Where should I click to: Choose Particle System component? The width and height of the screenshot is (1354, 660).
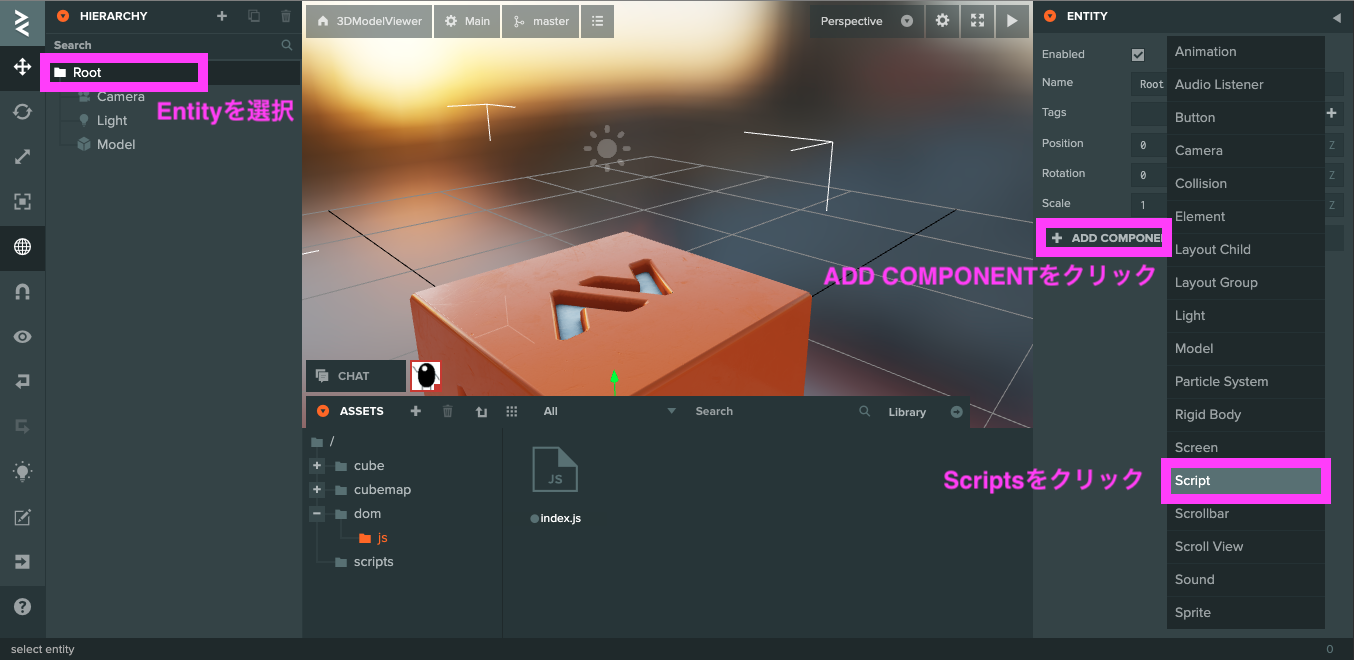click(1246, 382)
